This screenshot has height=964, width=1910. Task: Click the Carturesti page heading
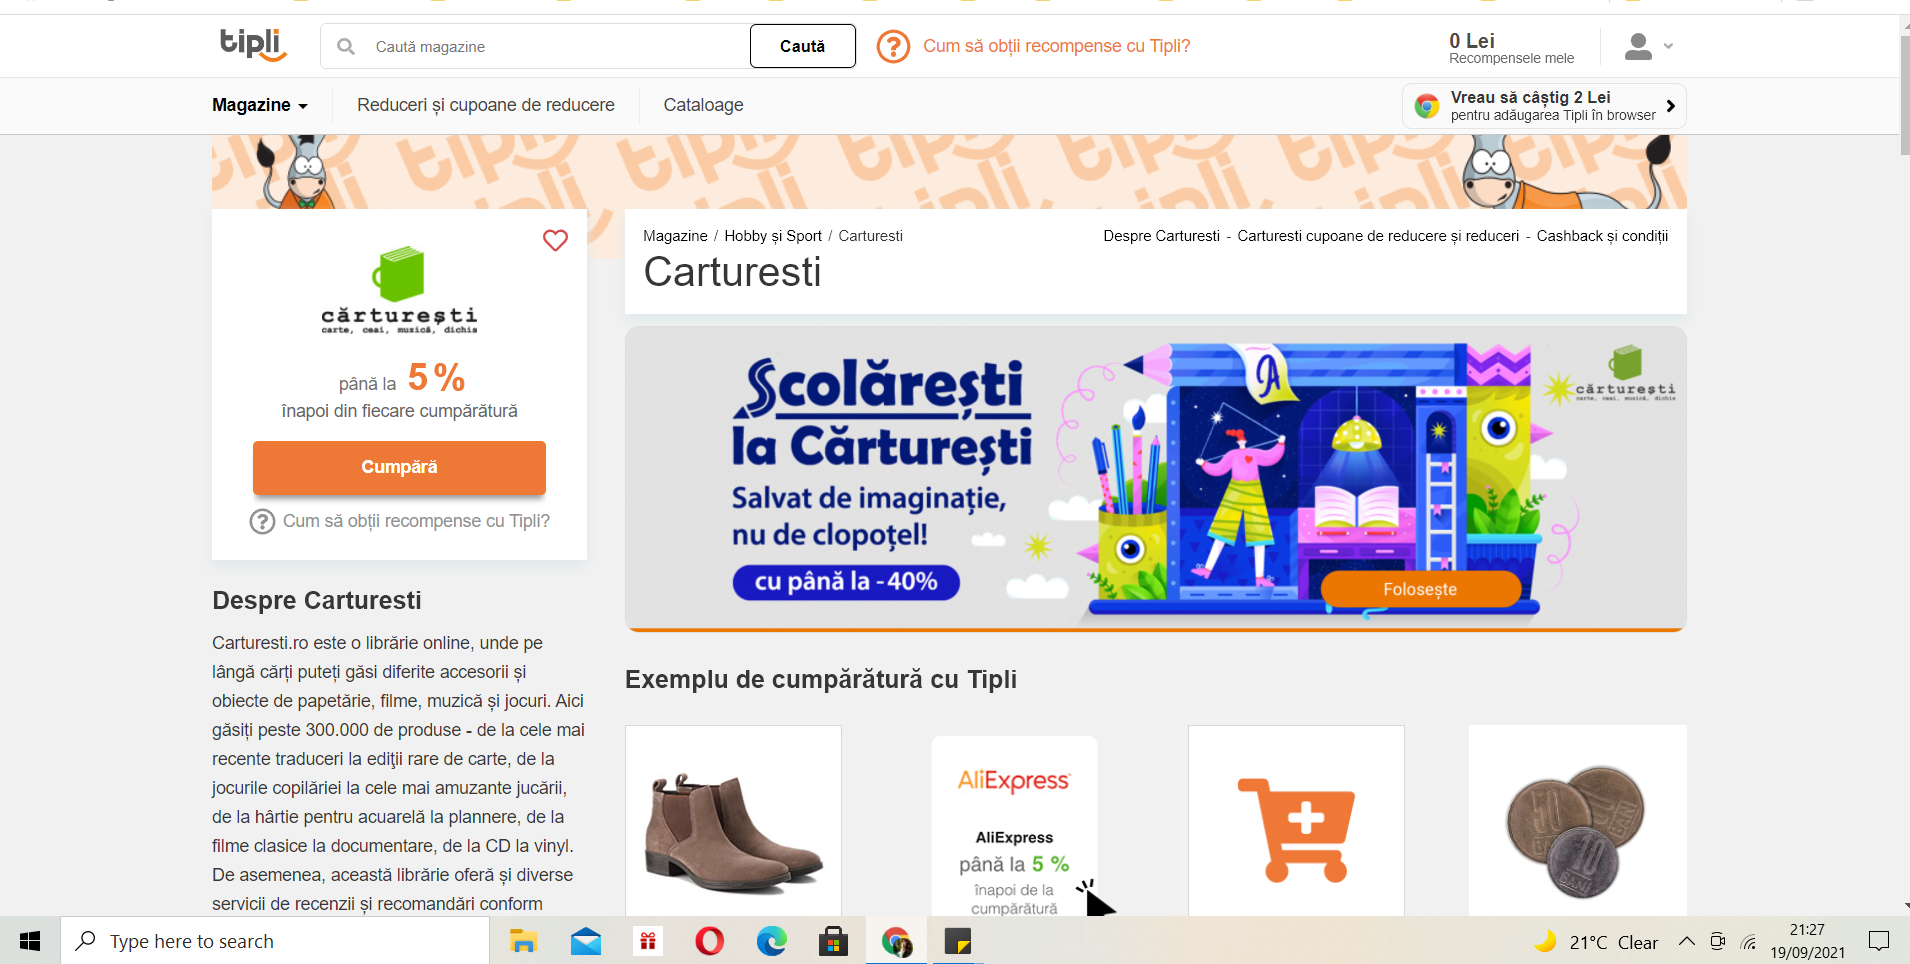732,272
